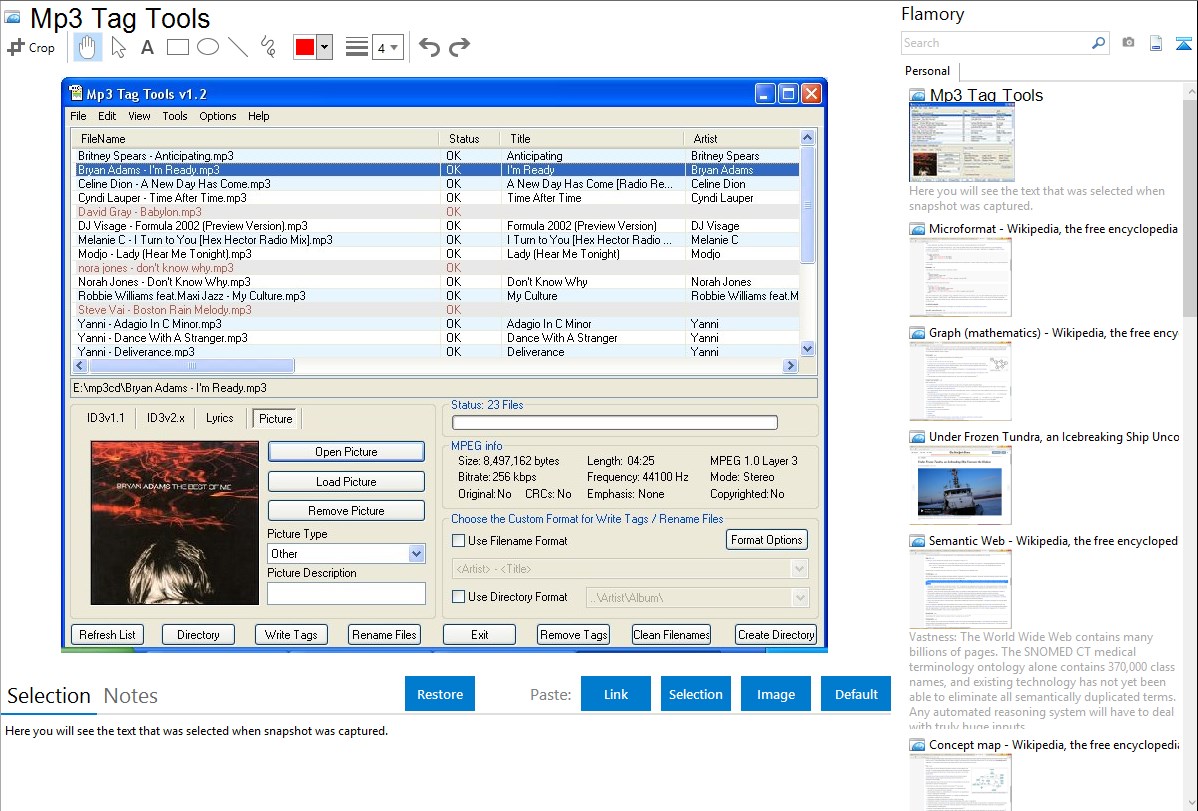Click the red color swatch
Viewport: 1198px width, 811px height.
point(305,47)
